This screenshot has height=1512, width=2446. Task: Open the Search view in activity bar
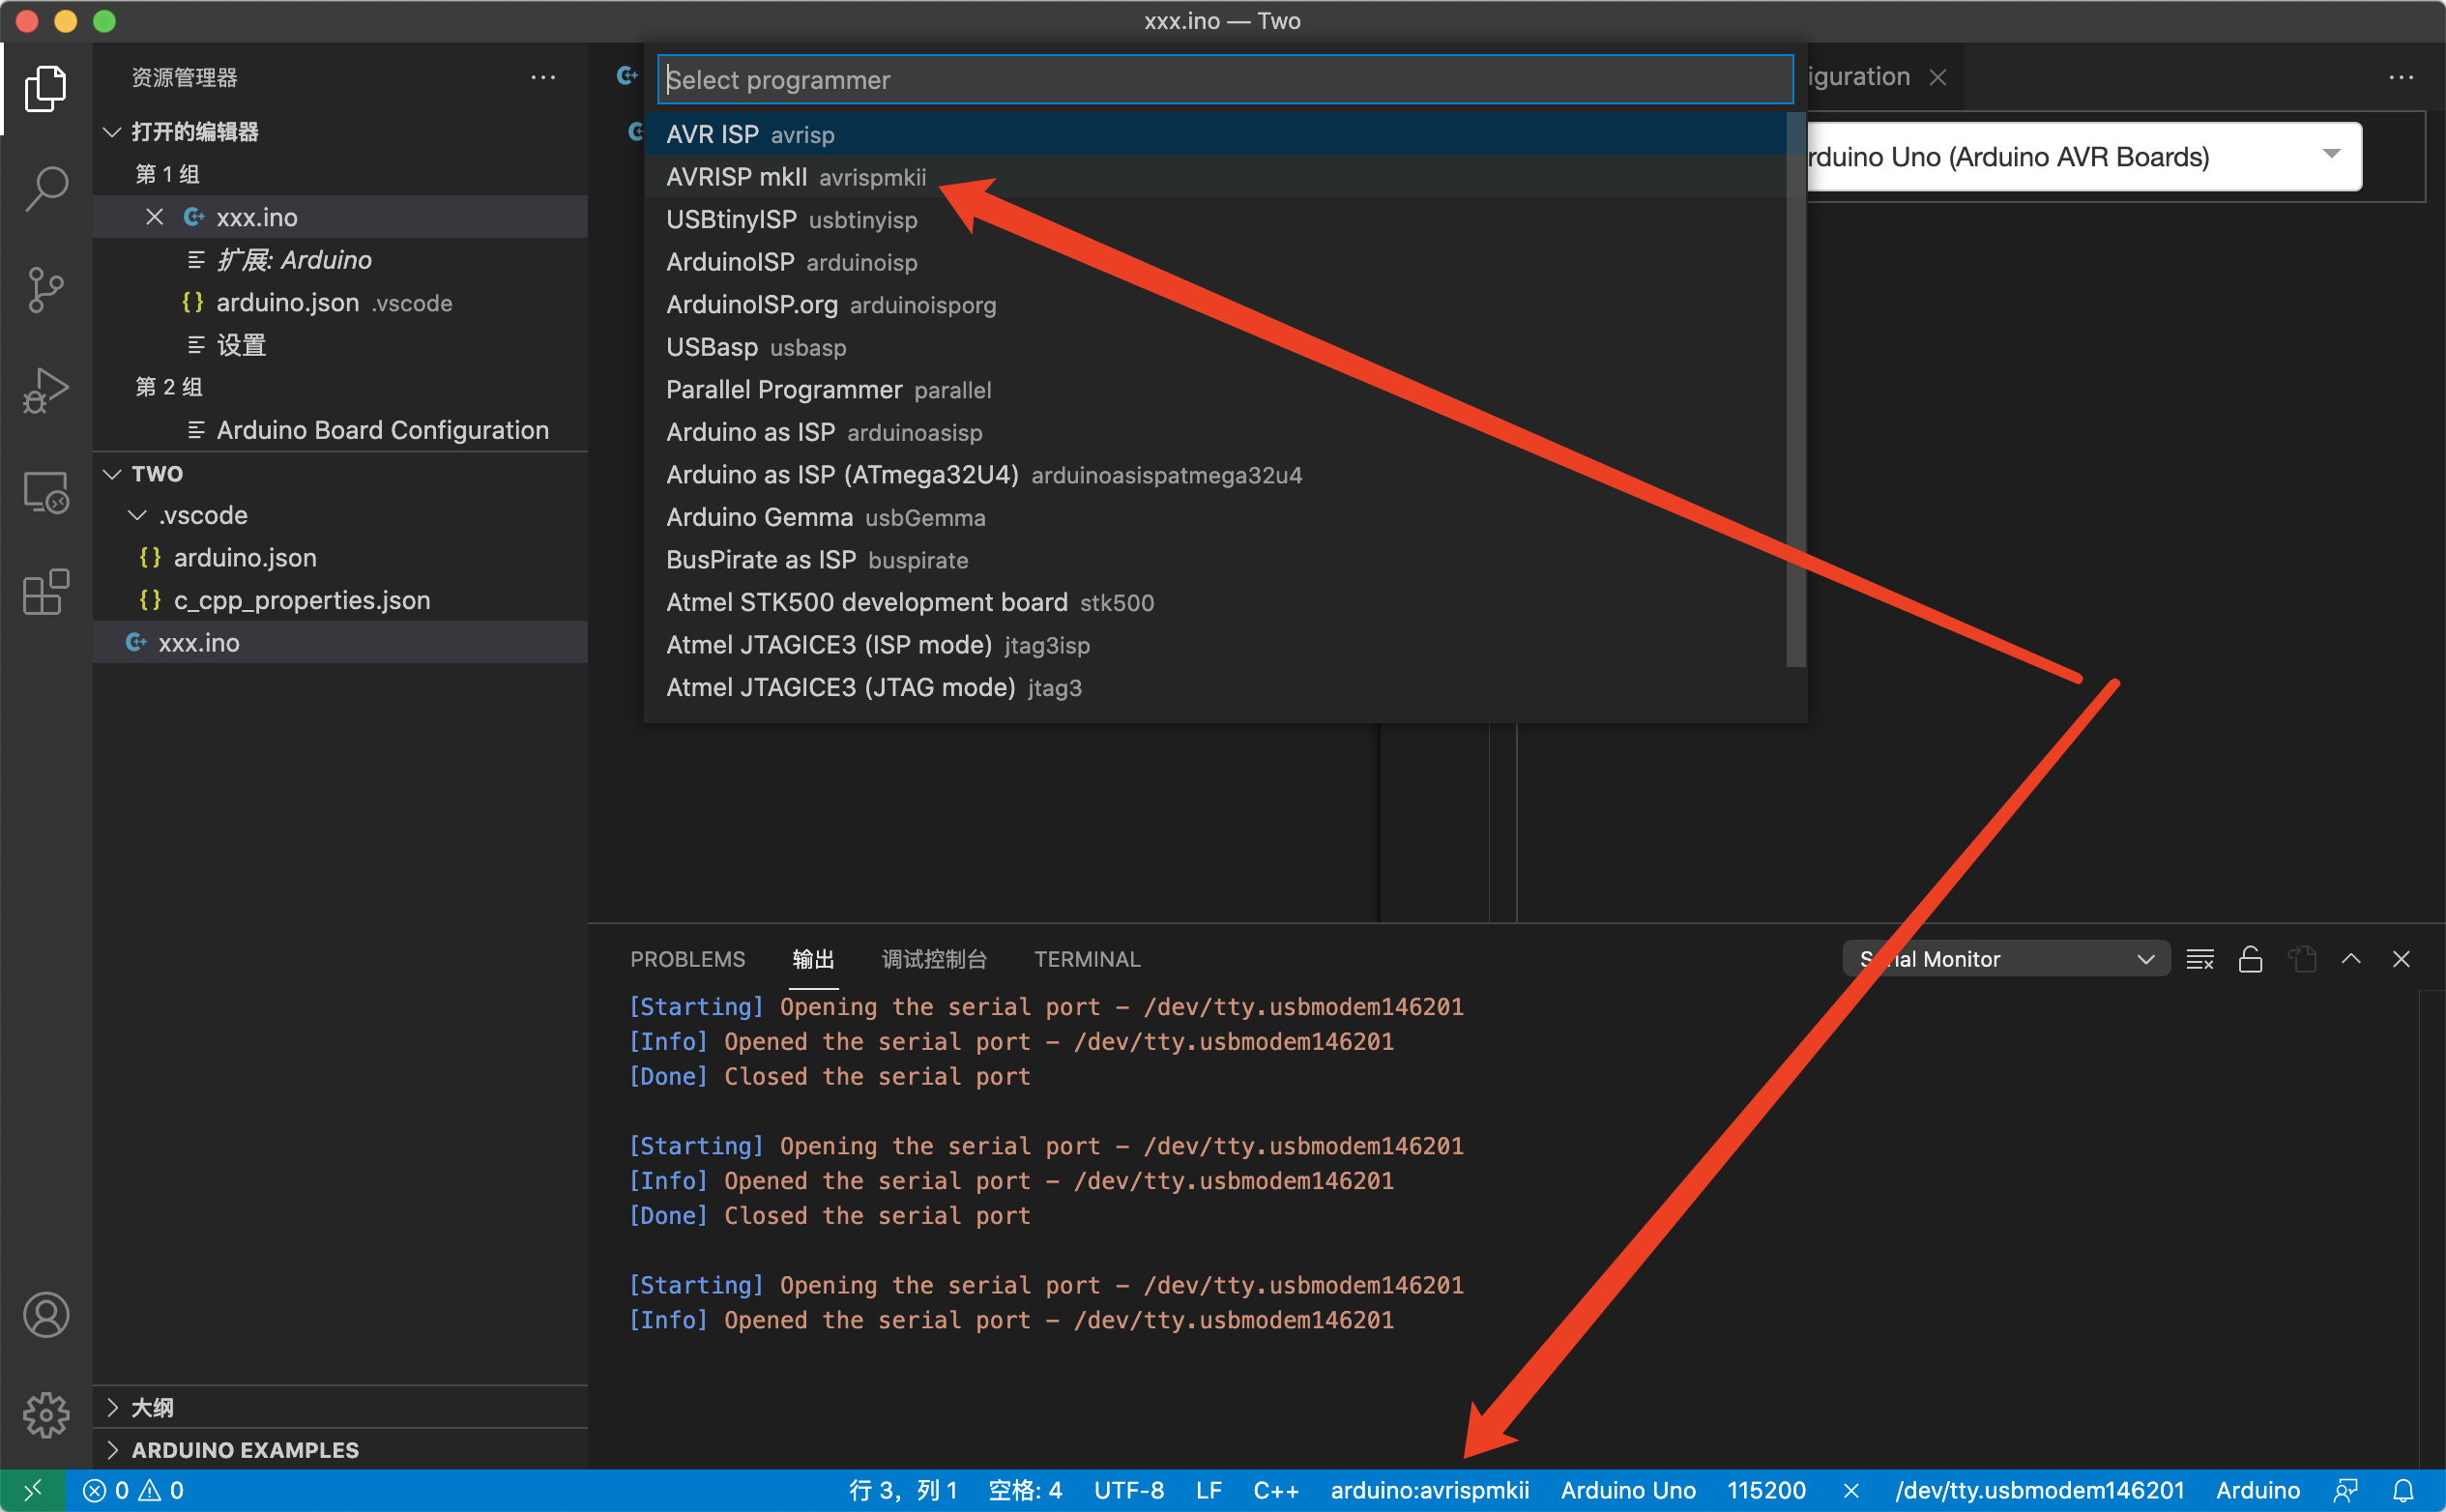pyautogui.click(x=46, y=188)
